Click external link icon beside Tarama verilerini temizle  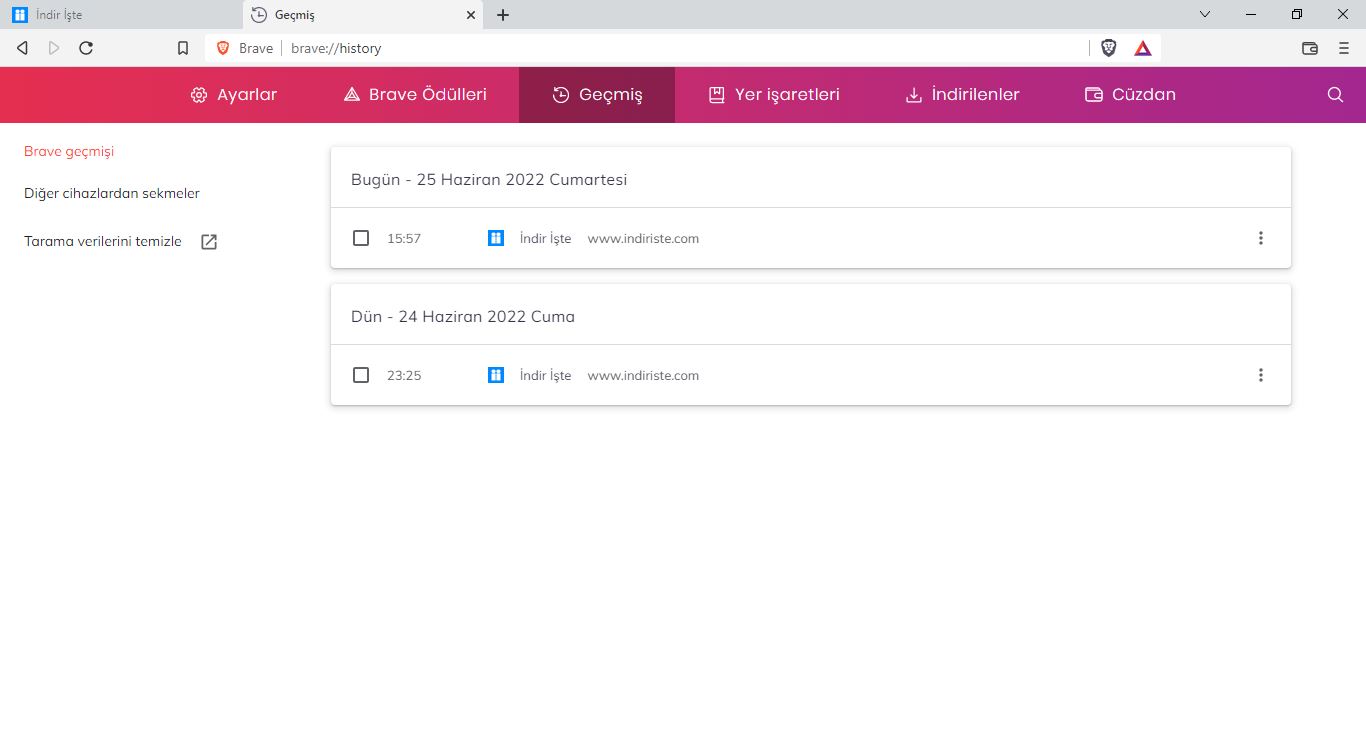coord(209,242)
